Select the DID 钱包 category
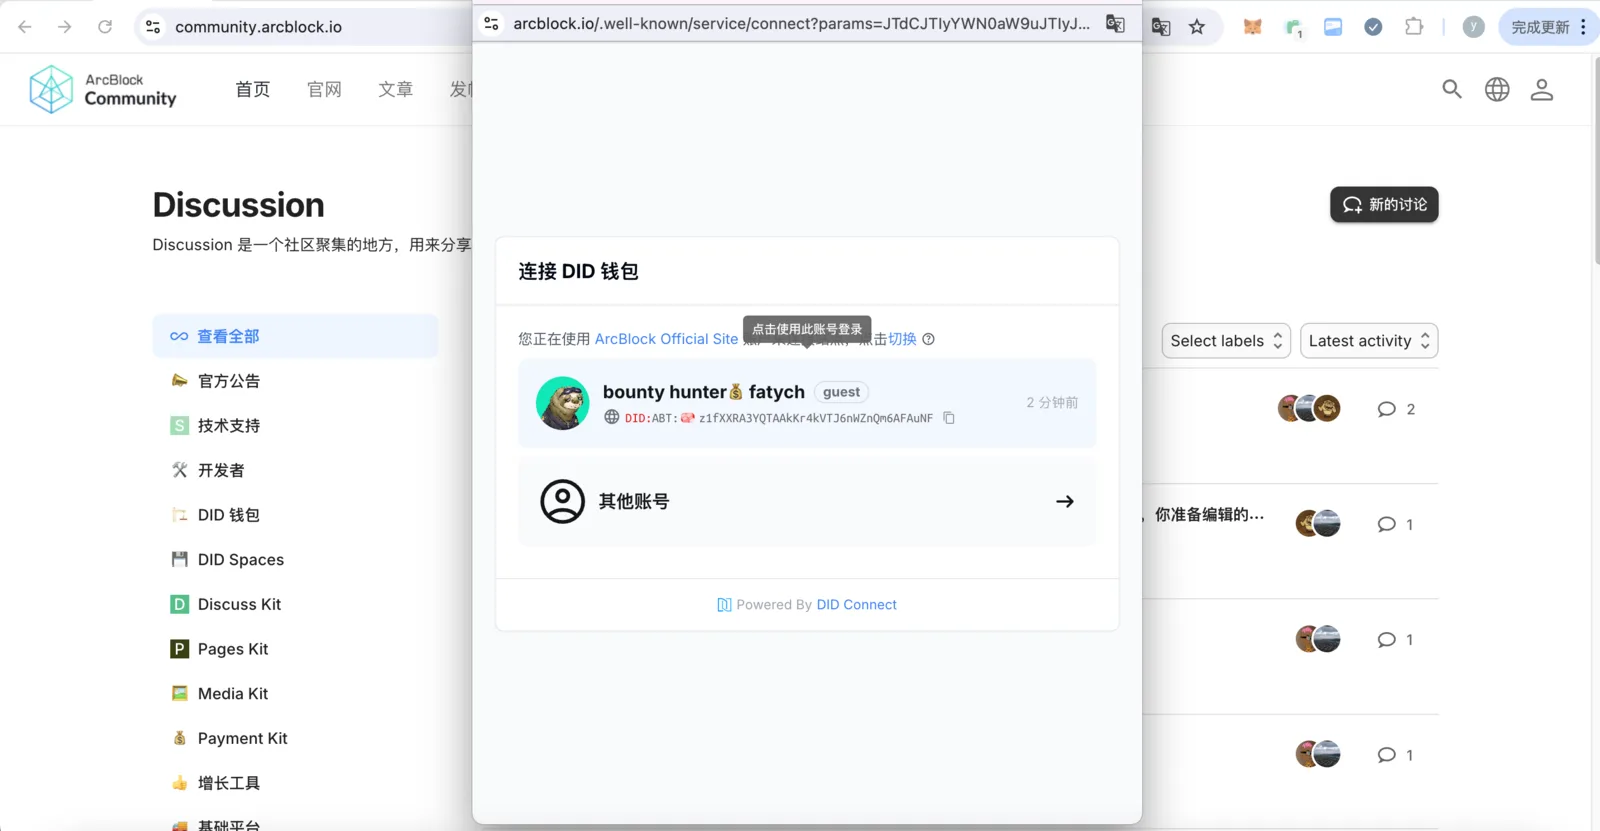 (x=295, y=515)
